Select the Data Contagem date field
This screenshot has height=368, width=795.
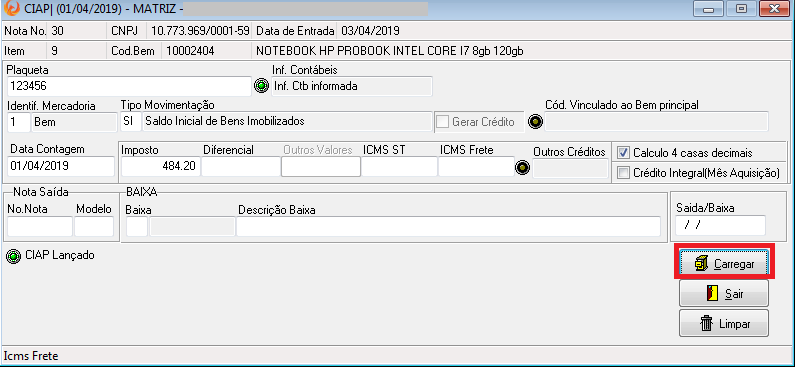[61, 166]
